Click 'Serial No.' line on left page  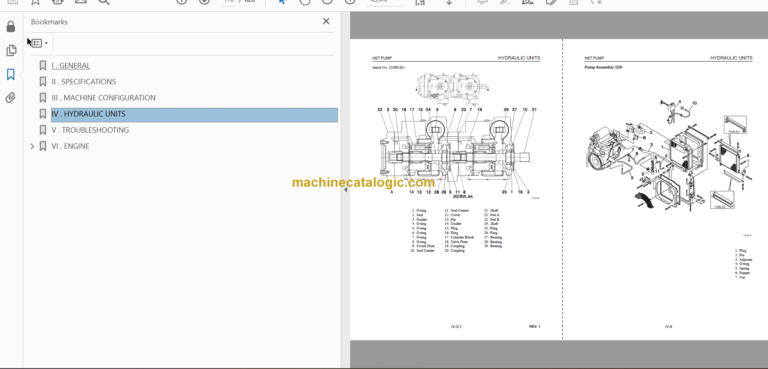coord(390,67)
